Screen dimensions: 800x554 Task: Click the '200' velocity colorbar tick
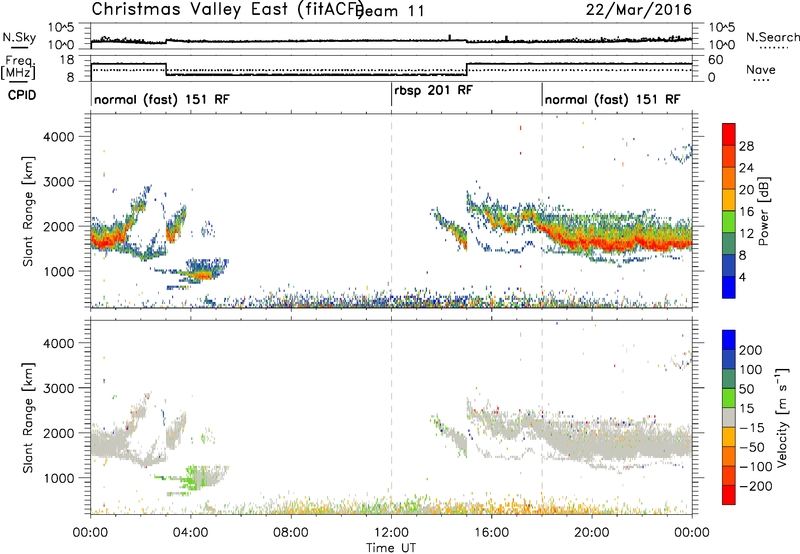tap(751, 350)
